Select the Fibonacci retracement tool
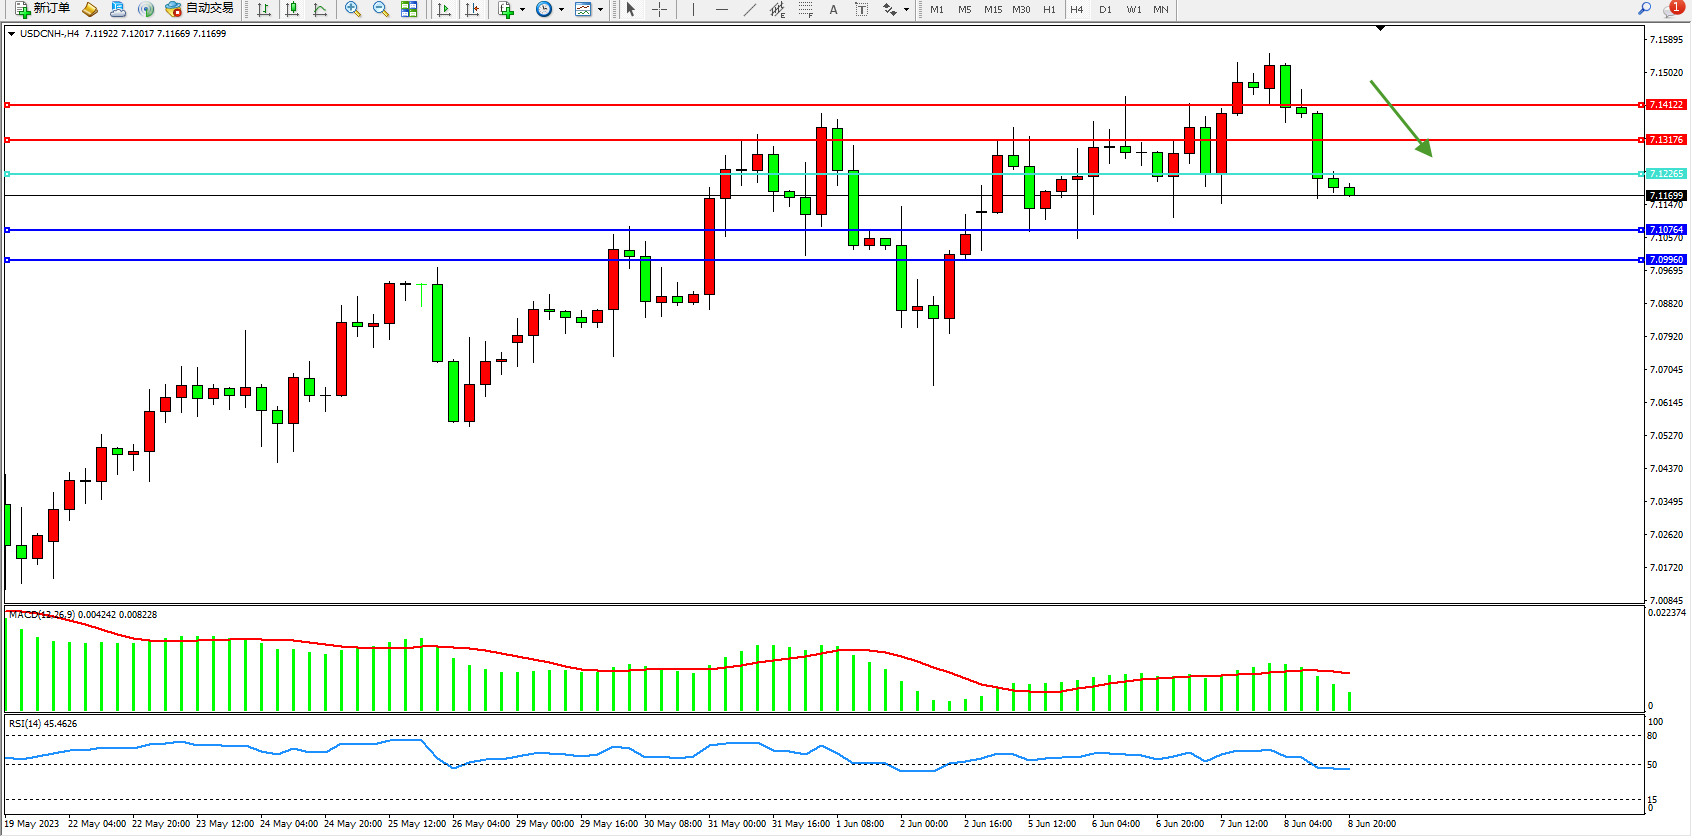The image size is (1692, 837). pos(805,9)
